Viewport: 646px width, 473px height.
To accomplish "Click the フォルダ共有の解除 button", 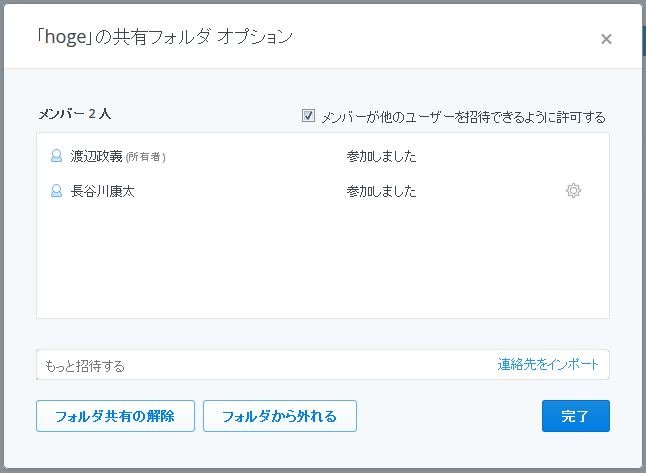I will (115, 416).
